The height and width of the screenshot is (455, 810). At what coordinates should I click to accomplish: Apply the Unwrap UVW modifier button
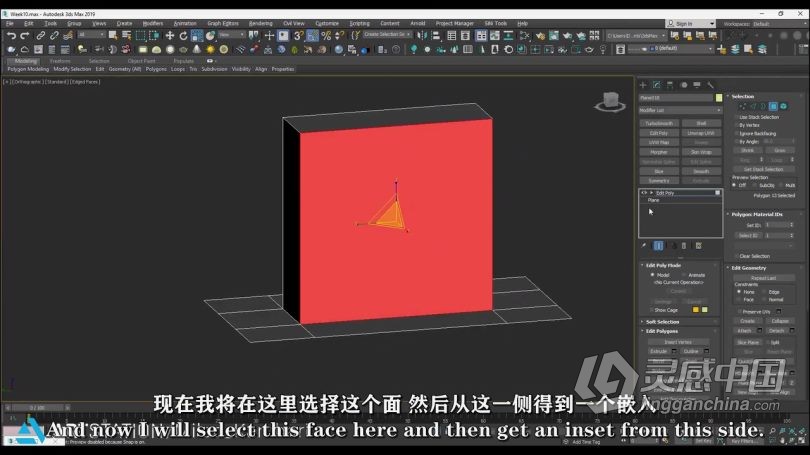coord(701,133)
